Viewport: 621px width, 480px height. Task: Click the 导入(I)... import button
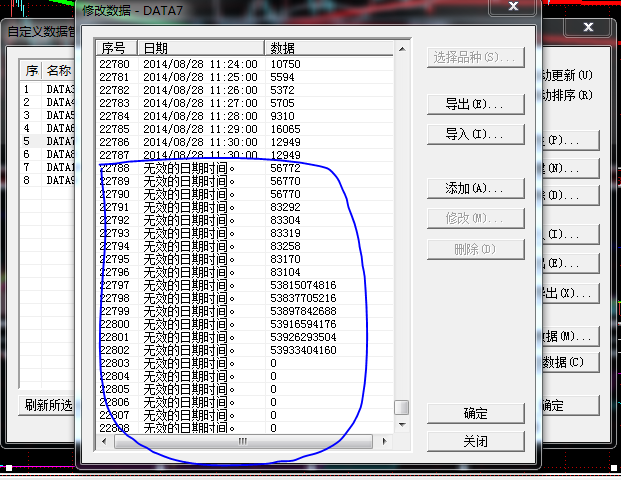(472, 134)
